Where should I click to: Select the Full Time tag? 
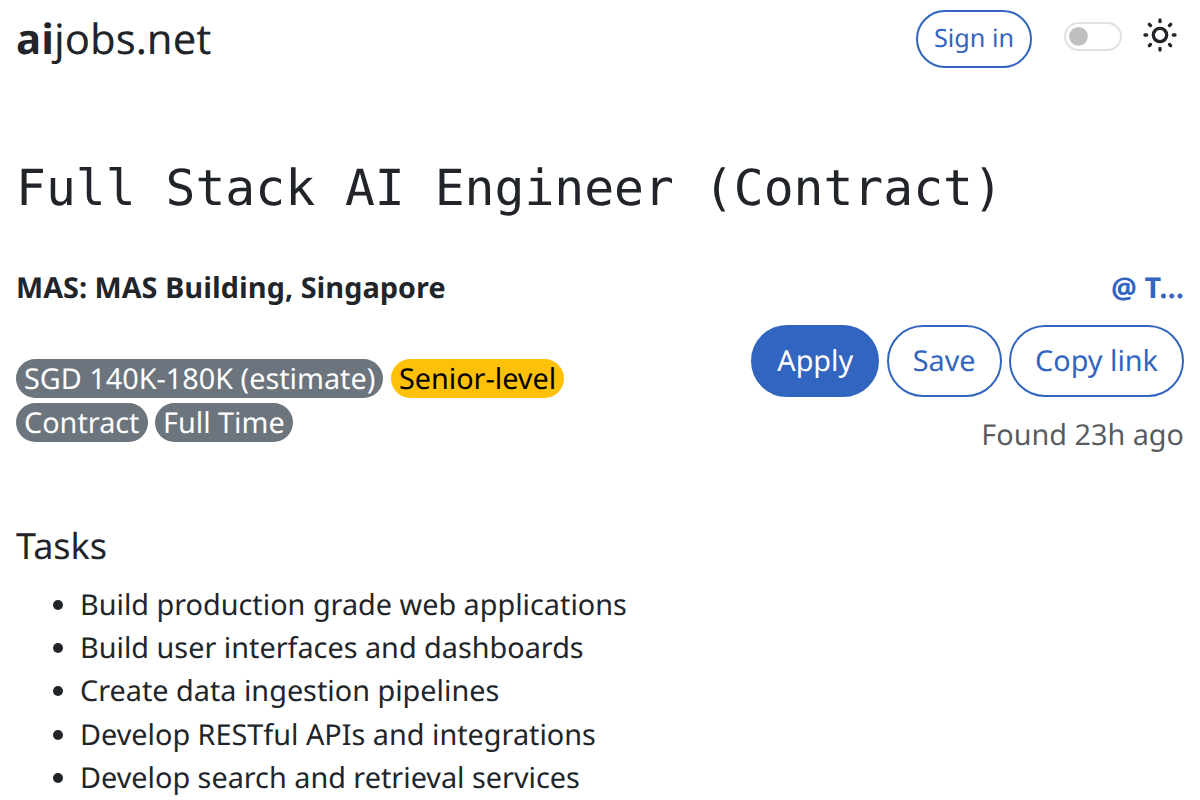click(x=224, y=422)
